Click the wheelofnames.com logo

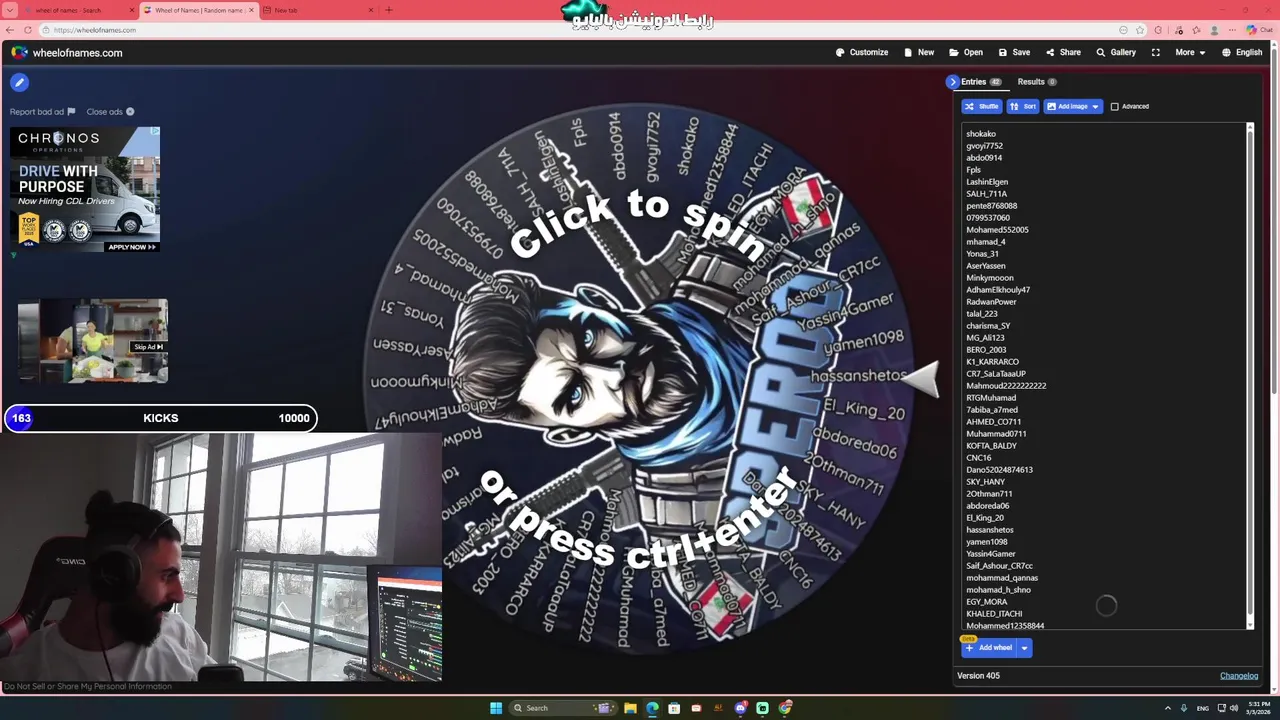tap(67, 52)
